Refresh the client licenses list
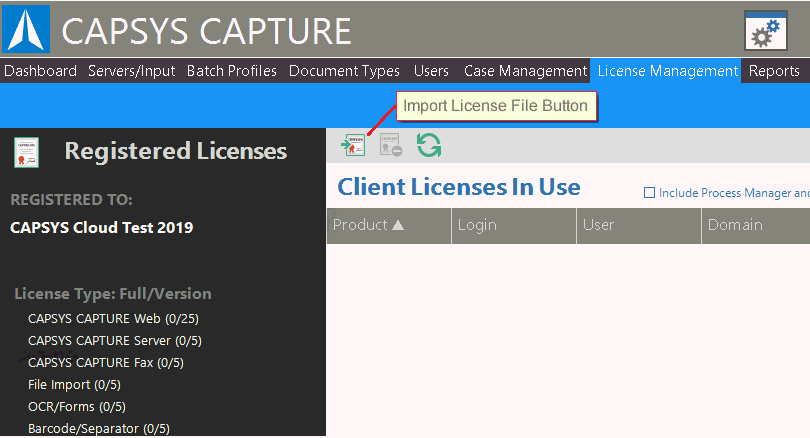Screen dimensions: 810x438 (x=429, y=145)
